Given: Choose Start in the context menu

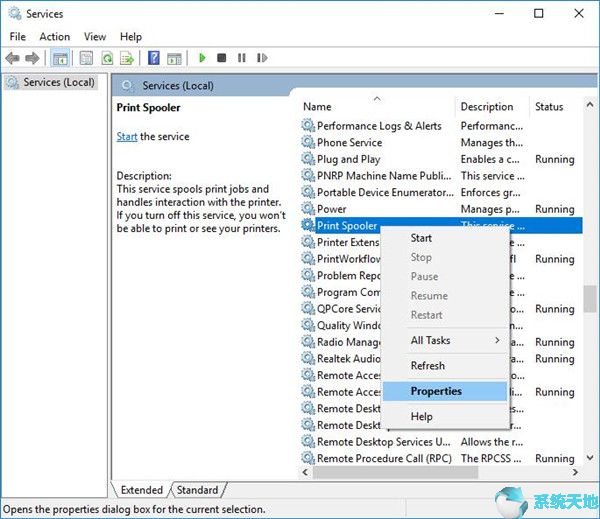Looking at the screenshot, I should point(445,238).
